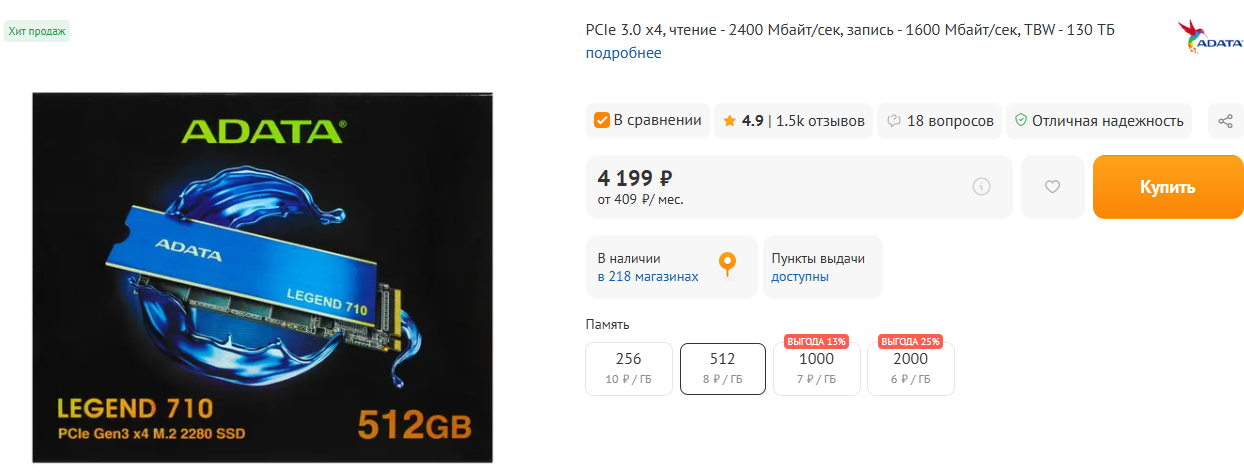This screenshot has height=476, width=1244.
Task: Click the orange 'Купить' button
Action: tap(1168, 187)
